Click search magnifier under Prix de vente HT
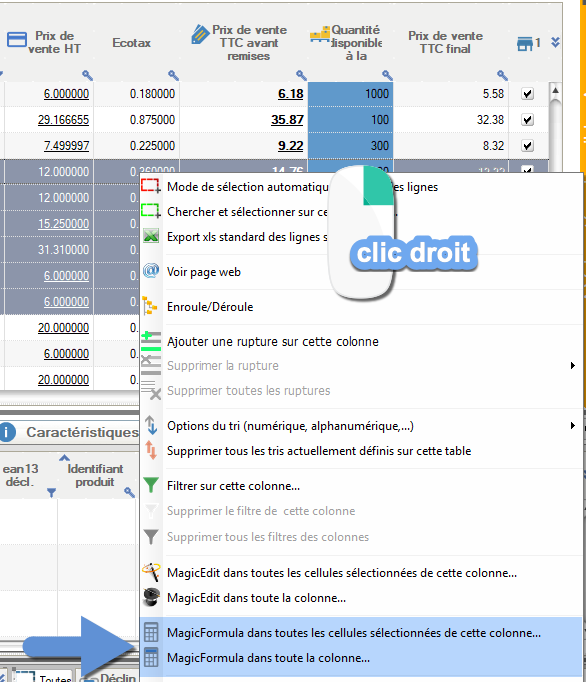The width and height of the screenshot is (586, 682). click(87, 75)
